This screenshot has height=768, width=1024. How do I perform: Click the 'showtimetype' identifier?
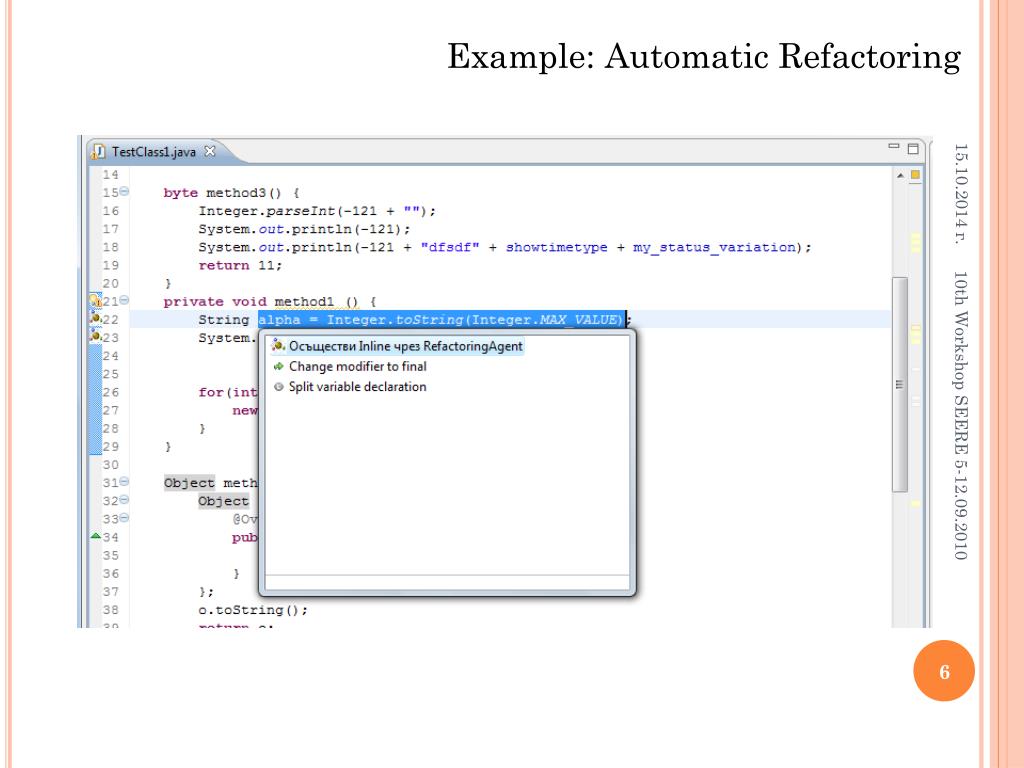click(x=556, y=248)
